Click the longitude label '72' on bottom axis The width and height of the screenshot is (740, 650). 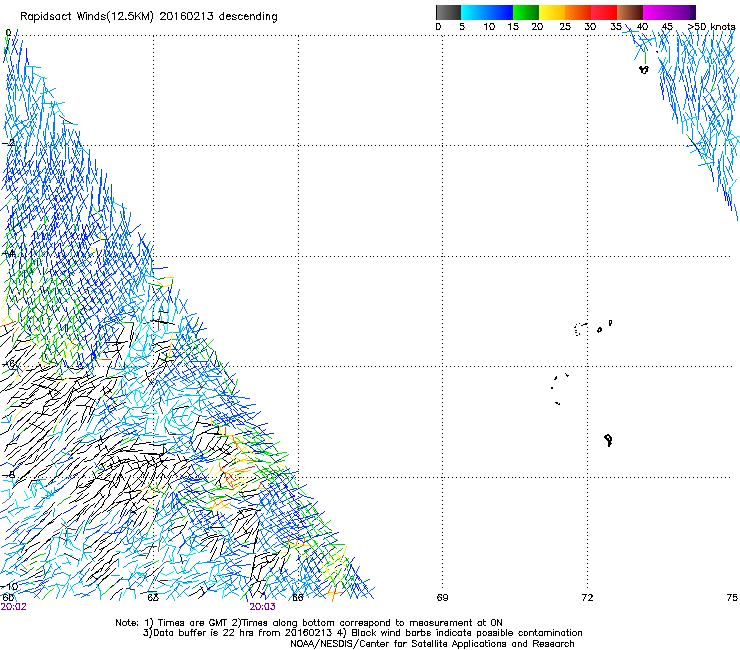[587, 598]
